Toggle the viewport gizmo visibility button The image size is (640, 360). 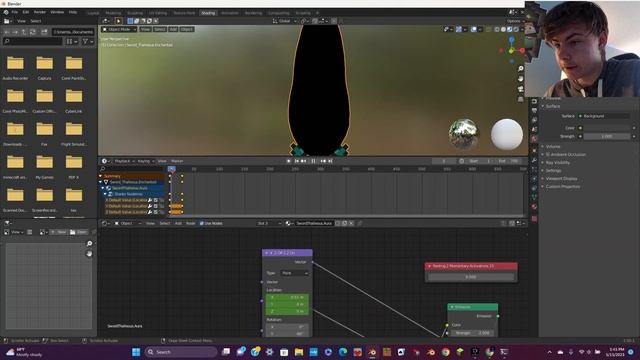459,29
